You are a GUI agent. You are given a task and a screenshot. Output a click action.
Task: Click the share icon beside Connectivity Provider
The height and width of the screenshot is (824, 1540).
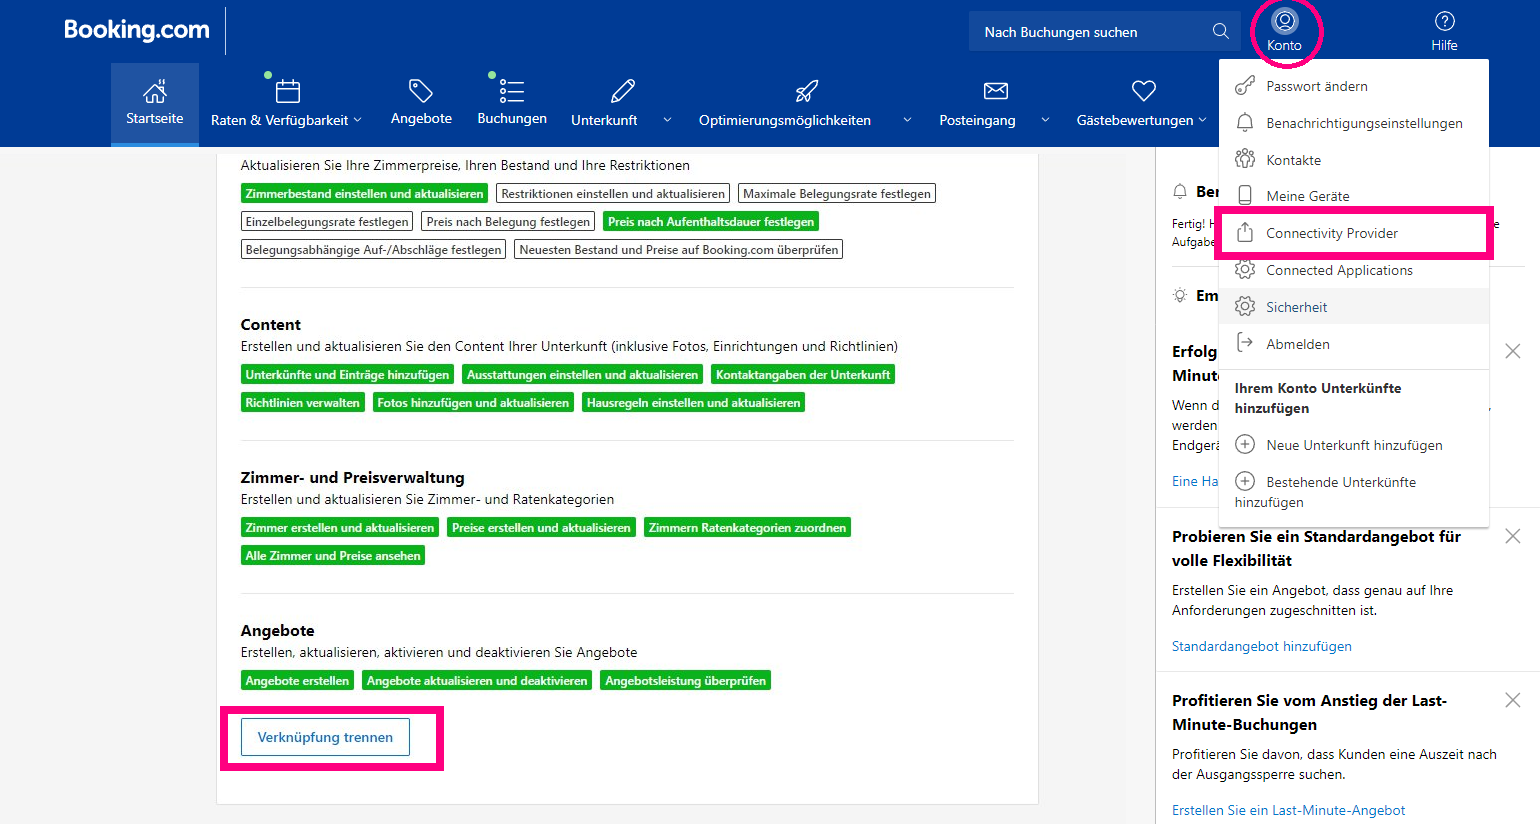1245,232
